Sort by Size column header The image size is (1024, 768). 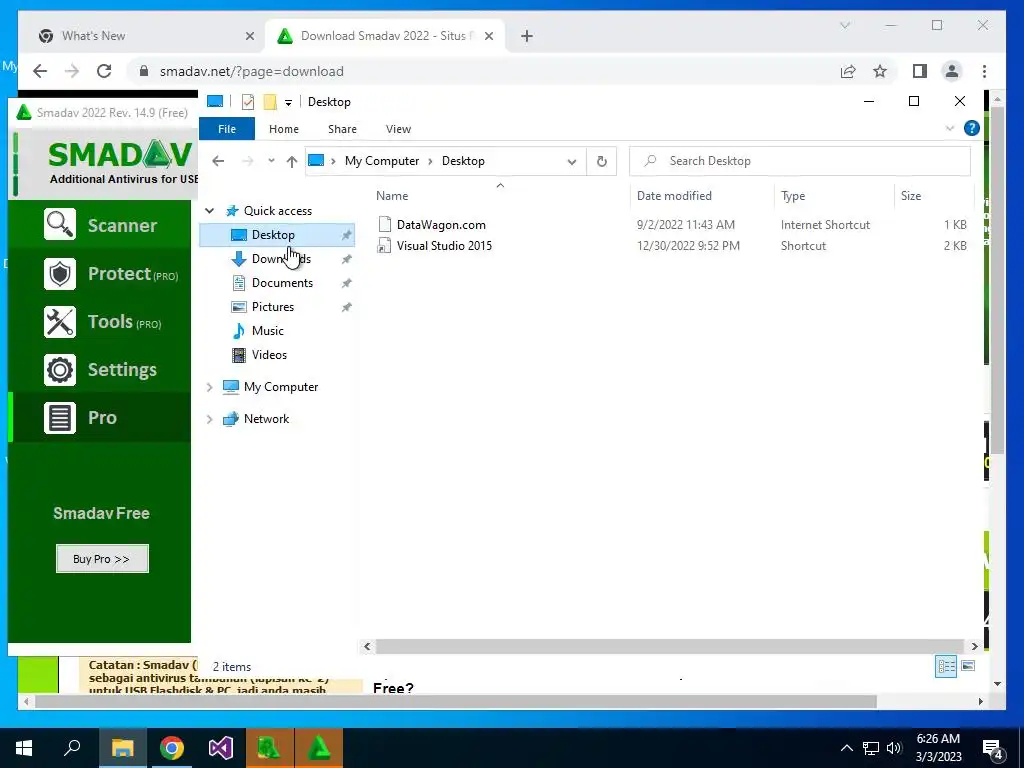pos(910,196)
